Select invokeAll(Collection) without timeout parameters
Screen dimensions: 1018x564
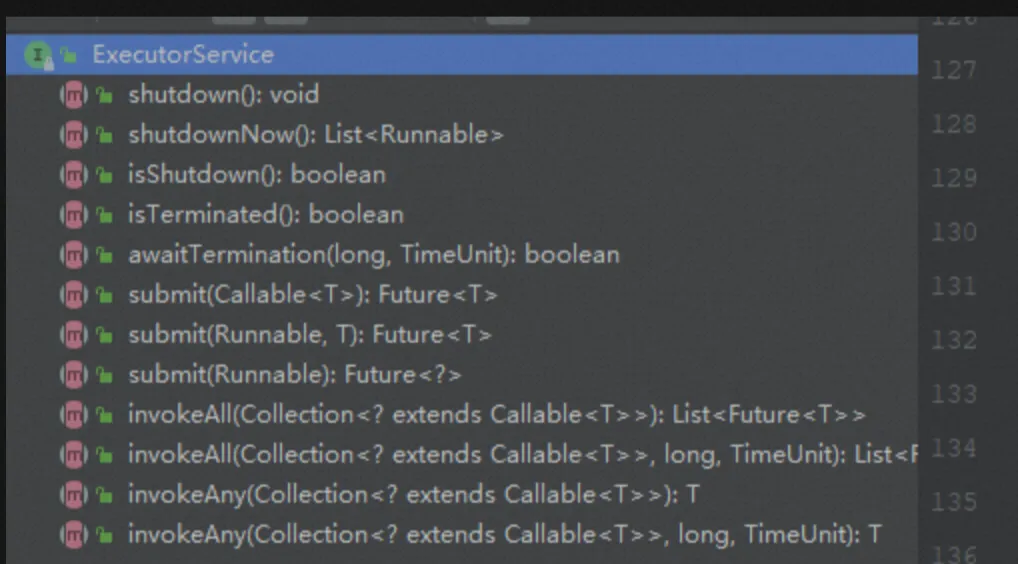click(496, 415)
